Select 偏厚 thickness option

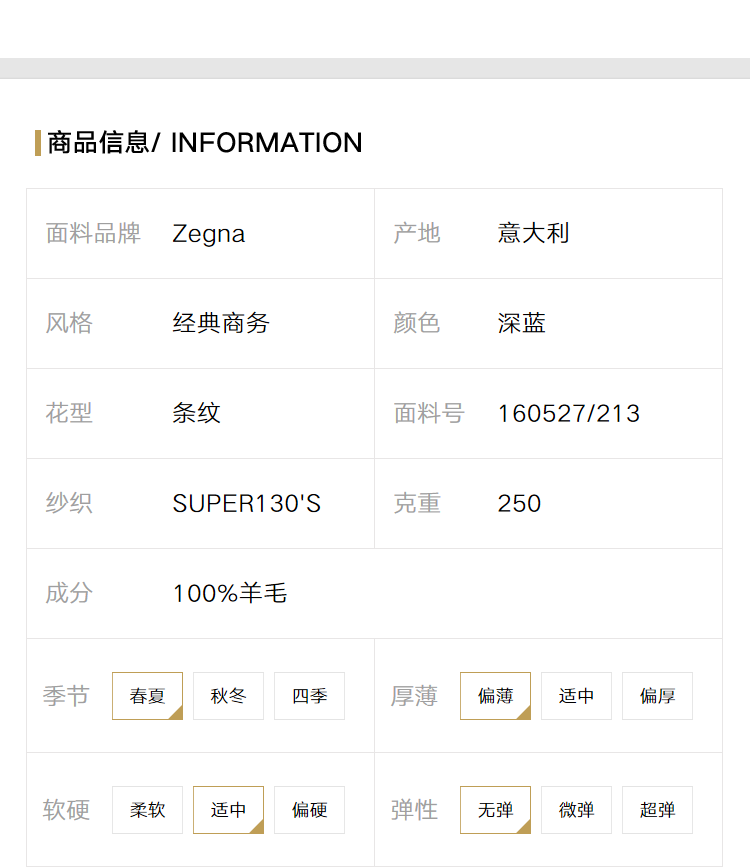(657, 696)
